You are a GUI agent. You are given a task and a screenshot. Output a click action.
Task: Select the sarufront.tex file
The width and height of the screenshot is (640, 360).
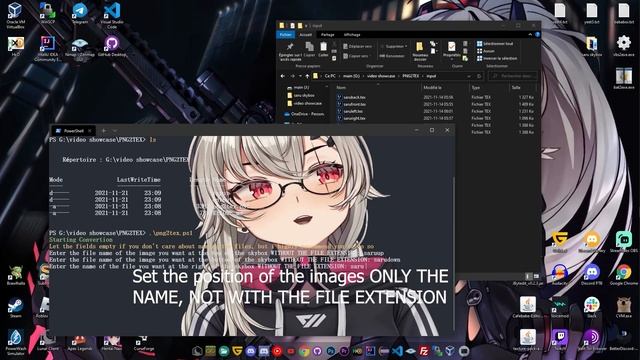(x=351, y=104)
